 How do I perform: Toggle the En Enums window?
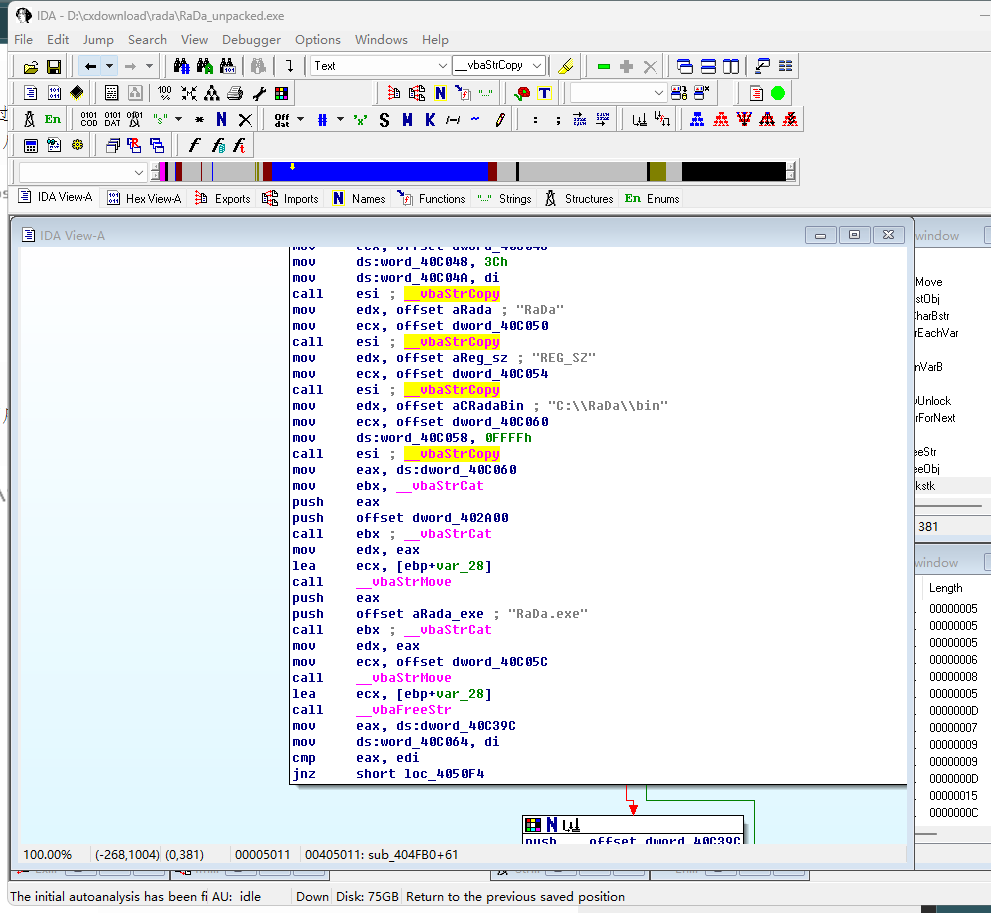click(652, 198)
